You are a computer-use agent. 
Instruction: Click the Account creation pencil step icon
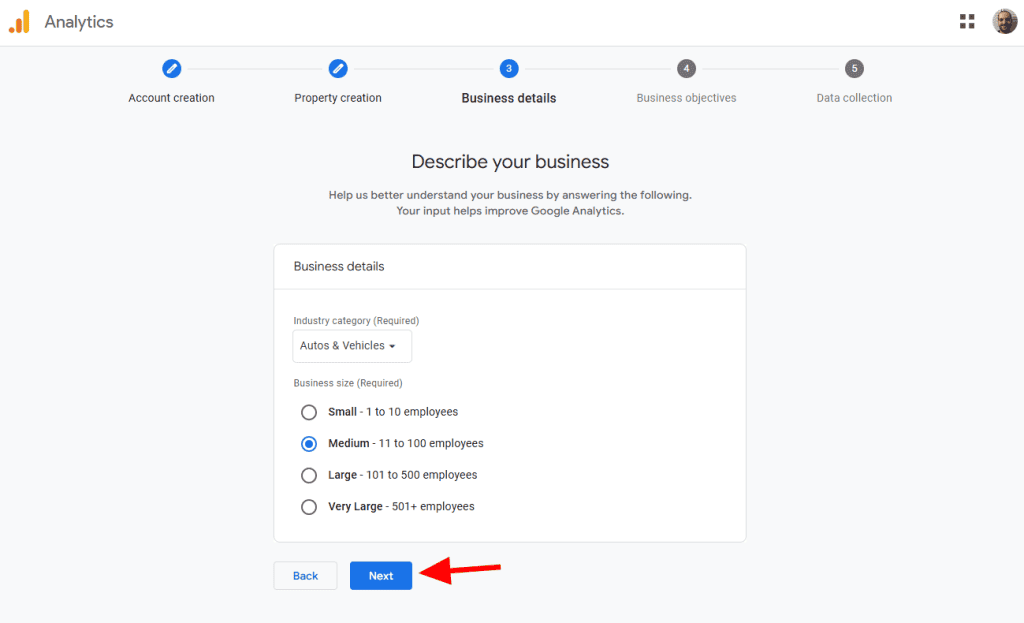pos(172,68)
